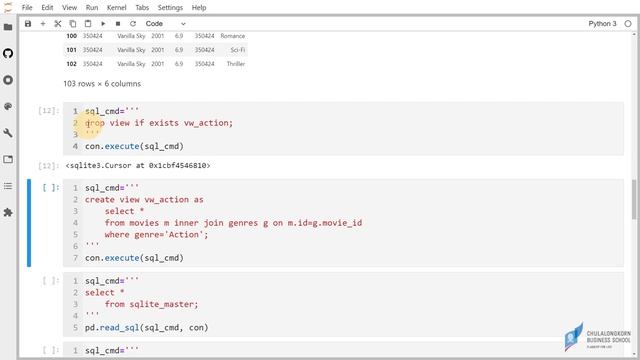
Task: Run the selected cell with the play icon
Action: (x=103, y=24)
